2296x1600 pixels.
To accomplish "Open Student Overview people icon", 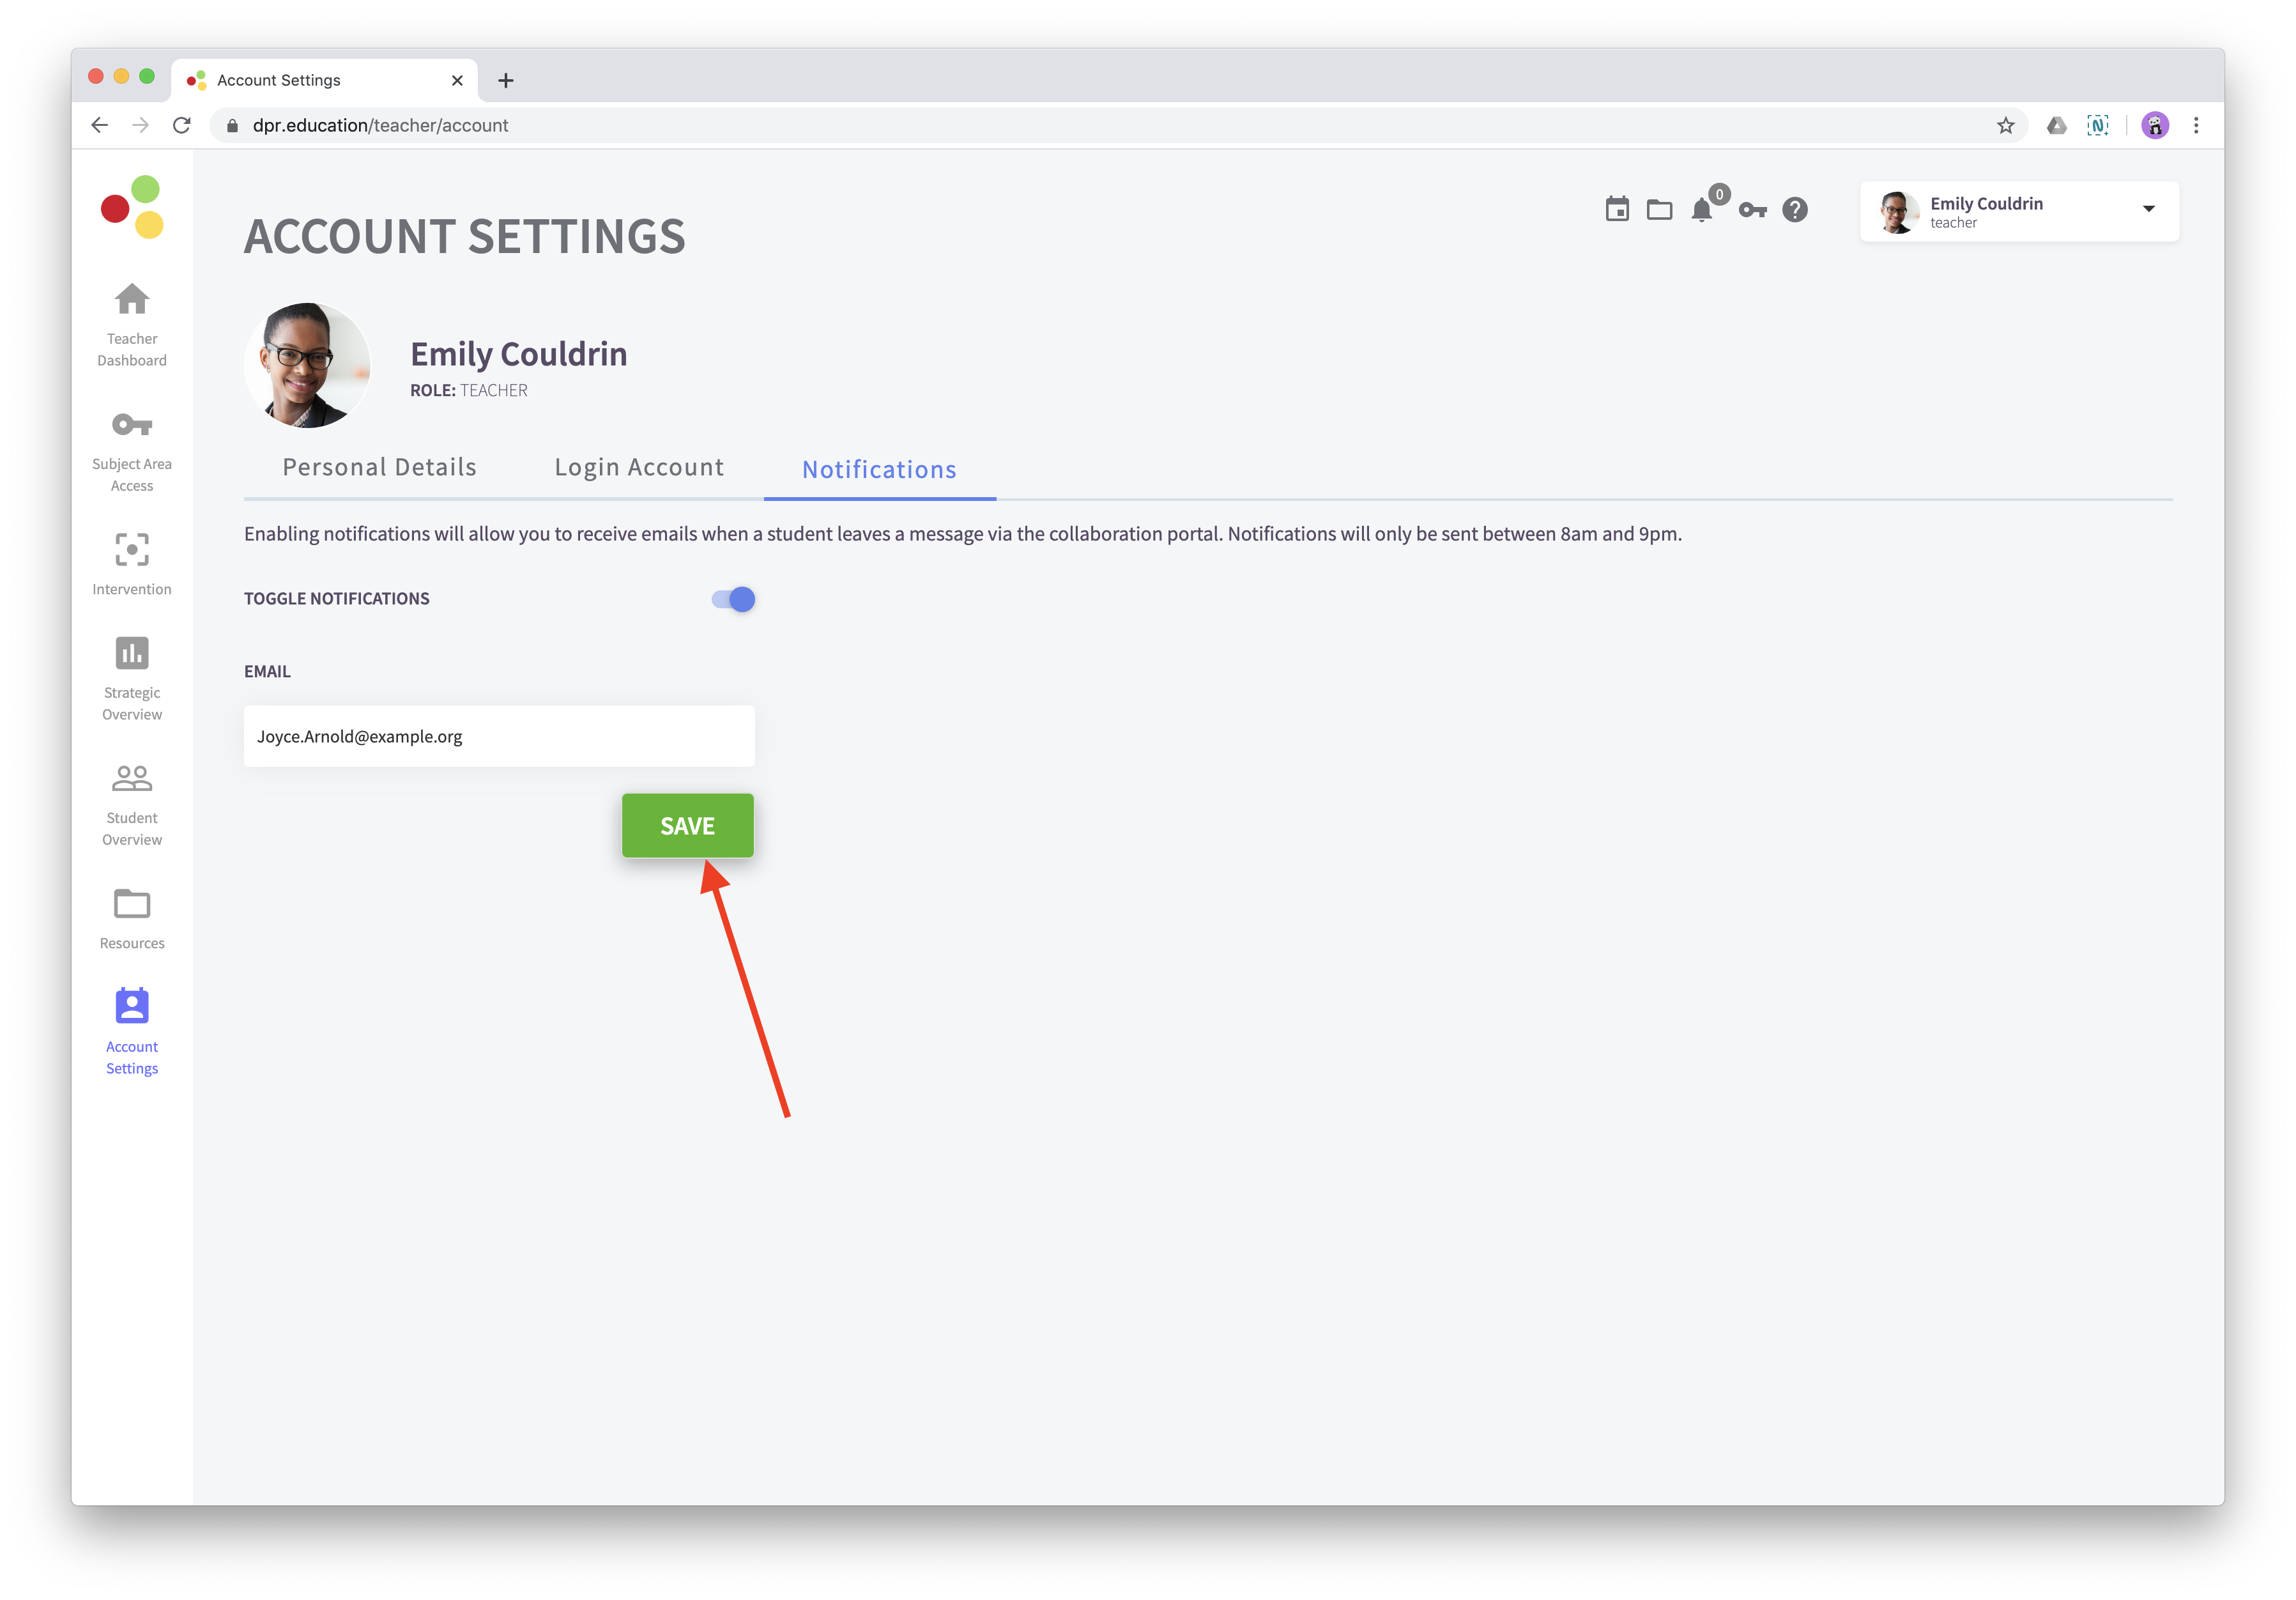I will pyautogui.click(x=132, y=778).
